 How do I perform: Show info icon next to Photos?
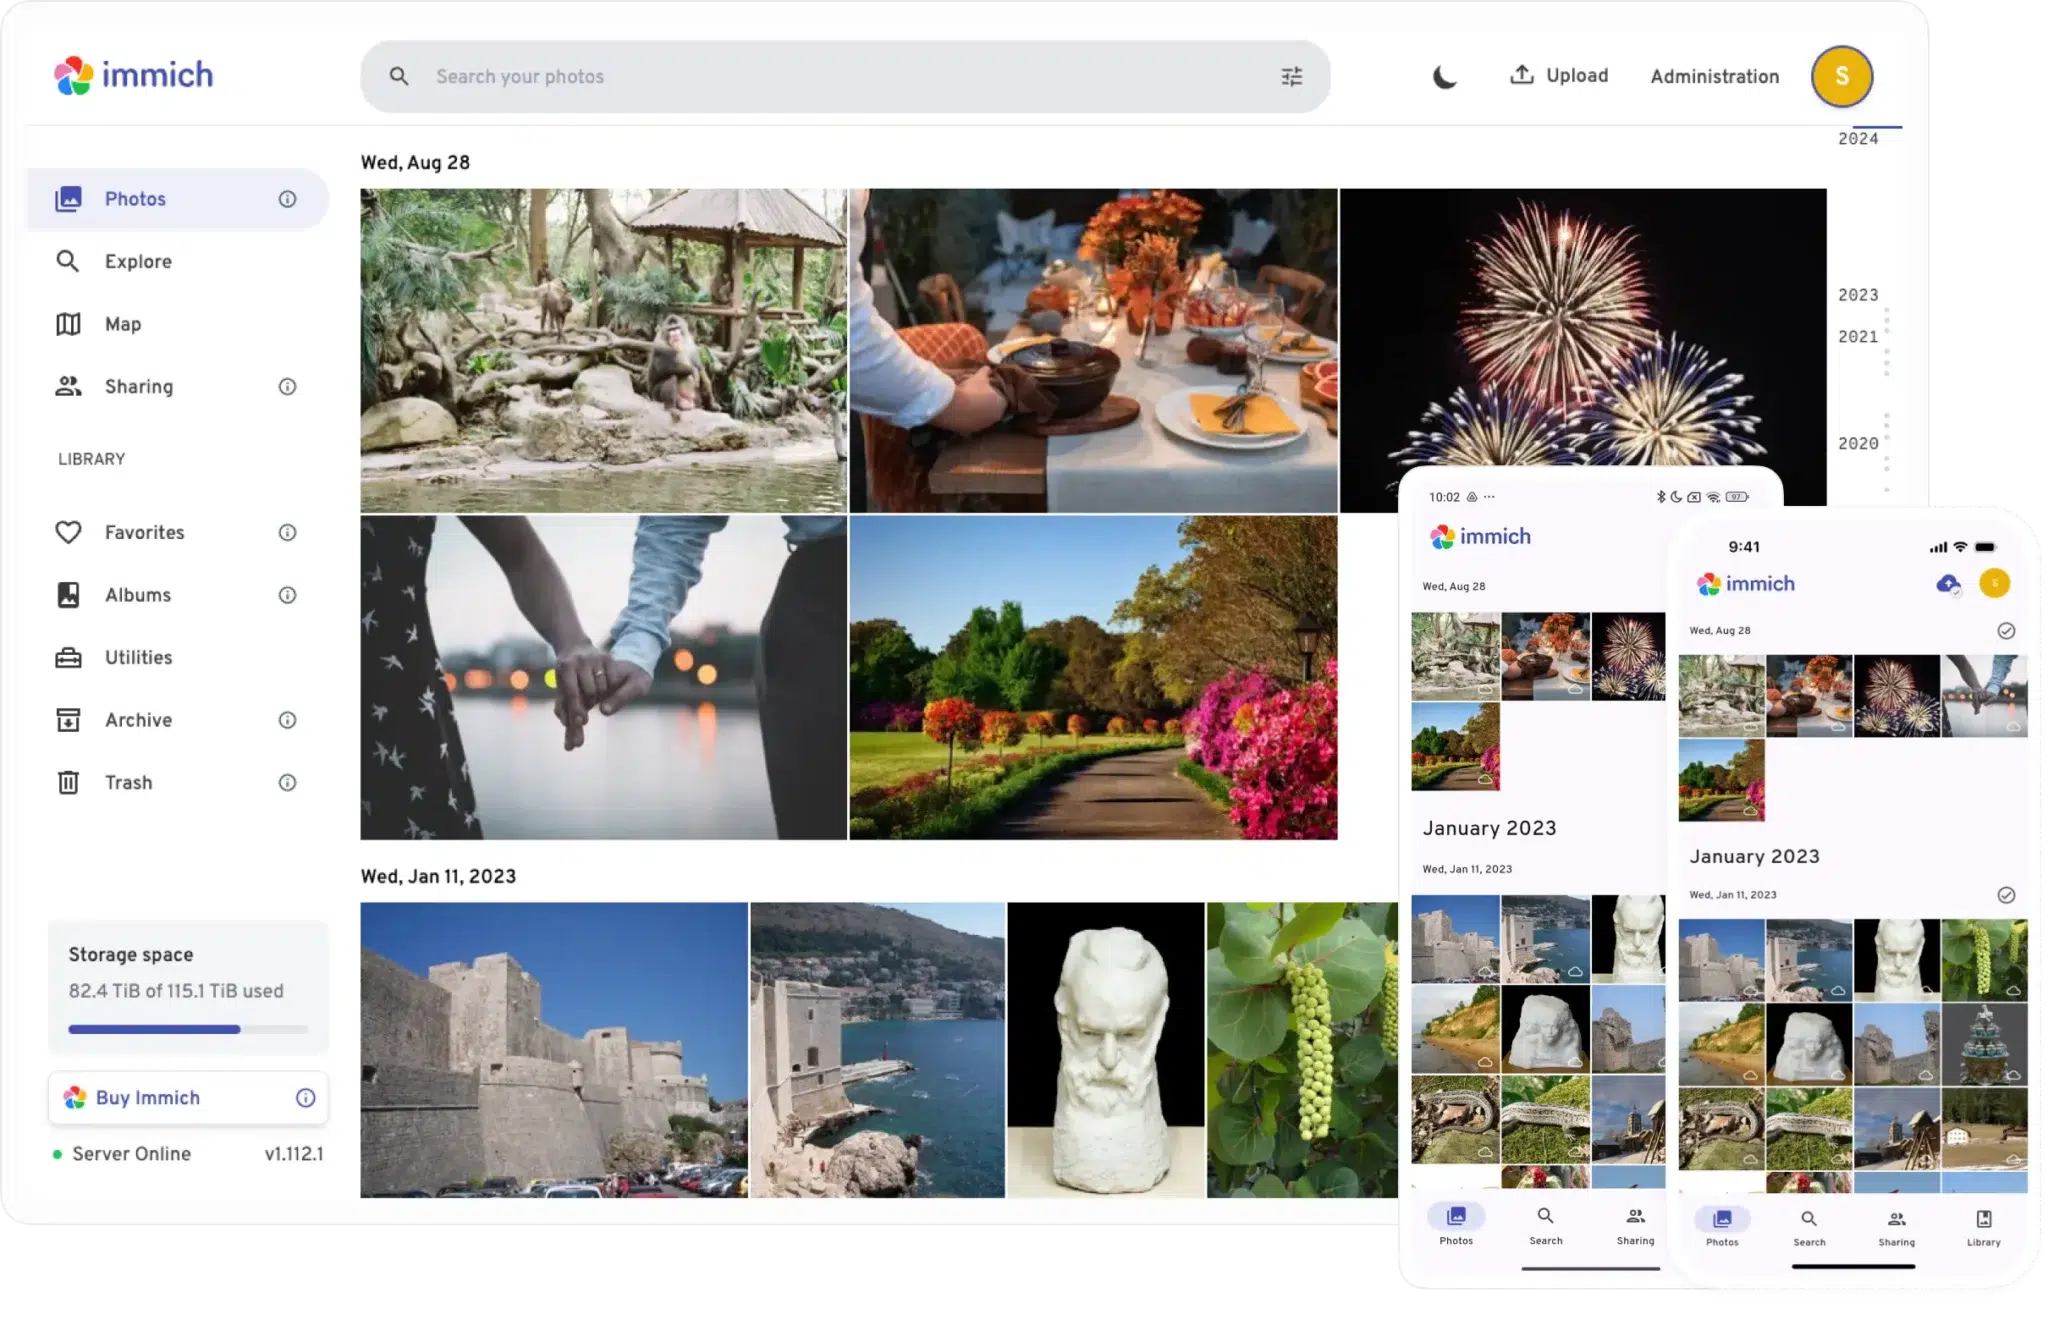(287, 199)
